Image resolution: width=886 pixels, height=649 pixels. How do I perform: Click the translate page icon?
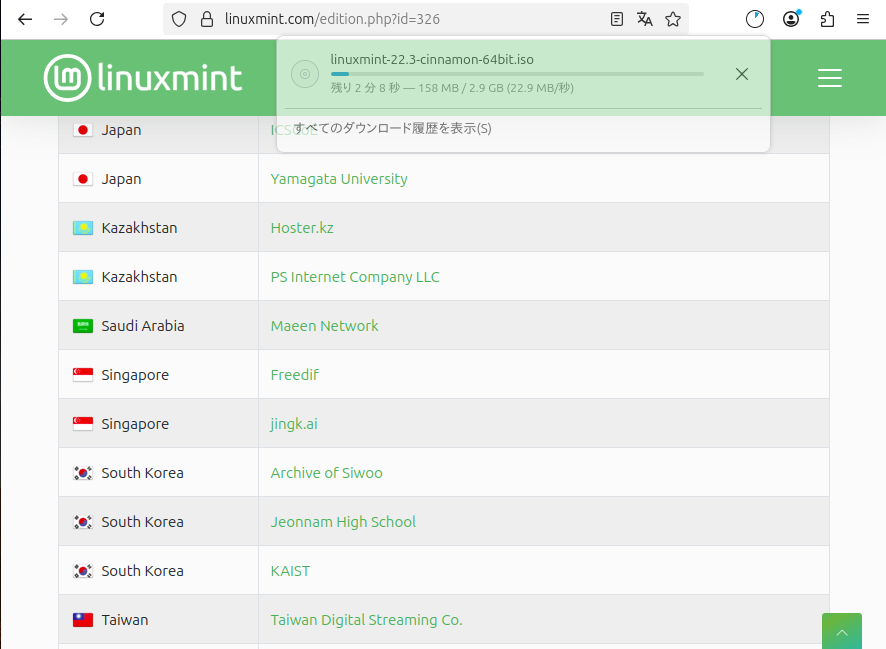click(645, 19)
